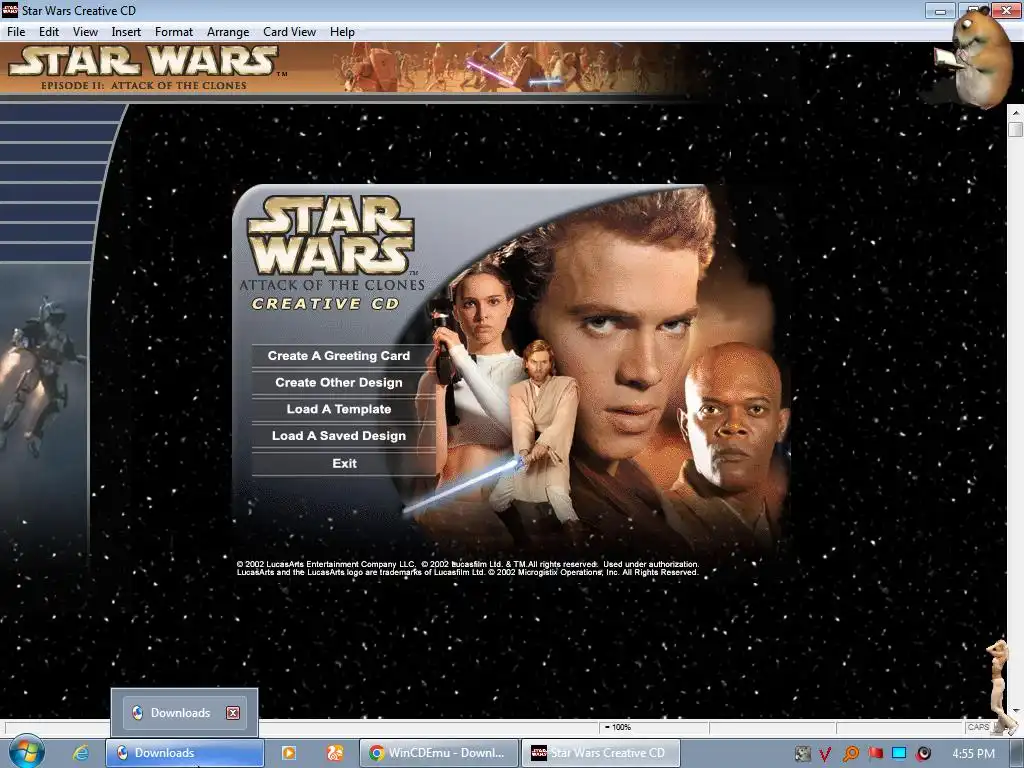This screenshot has height=768, width=1024.
Task: Click the orange magnifier tray icon
Action: 850,754
